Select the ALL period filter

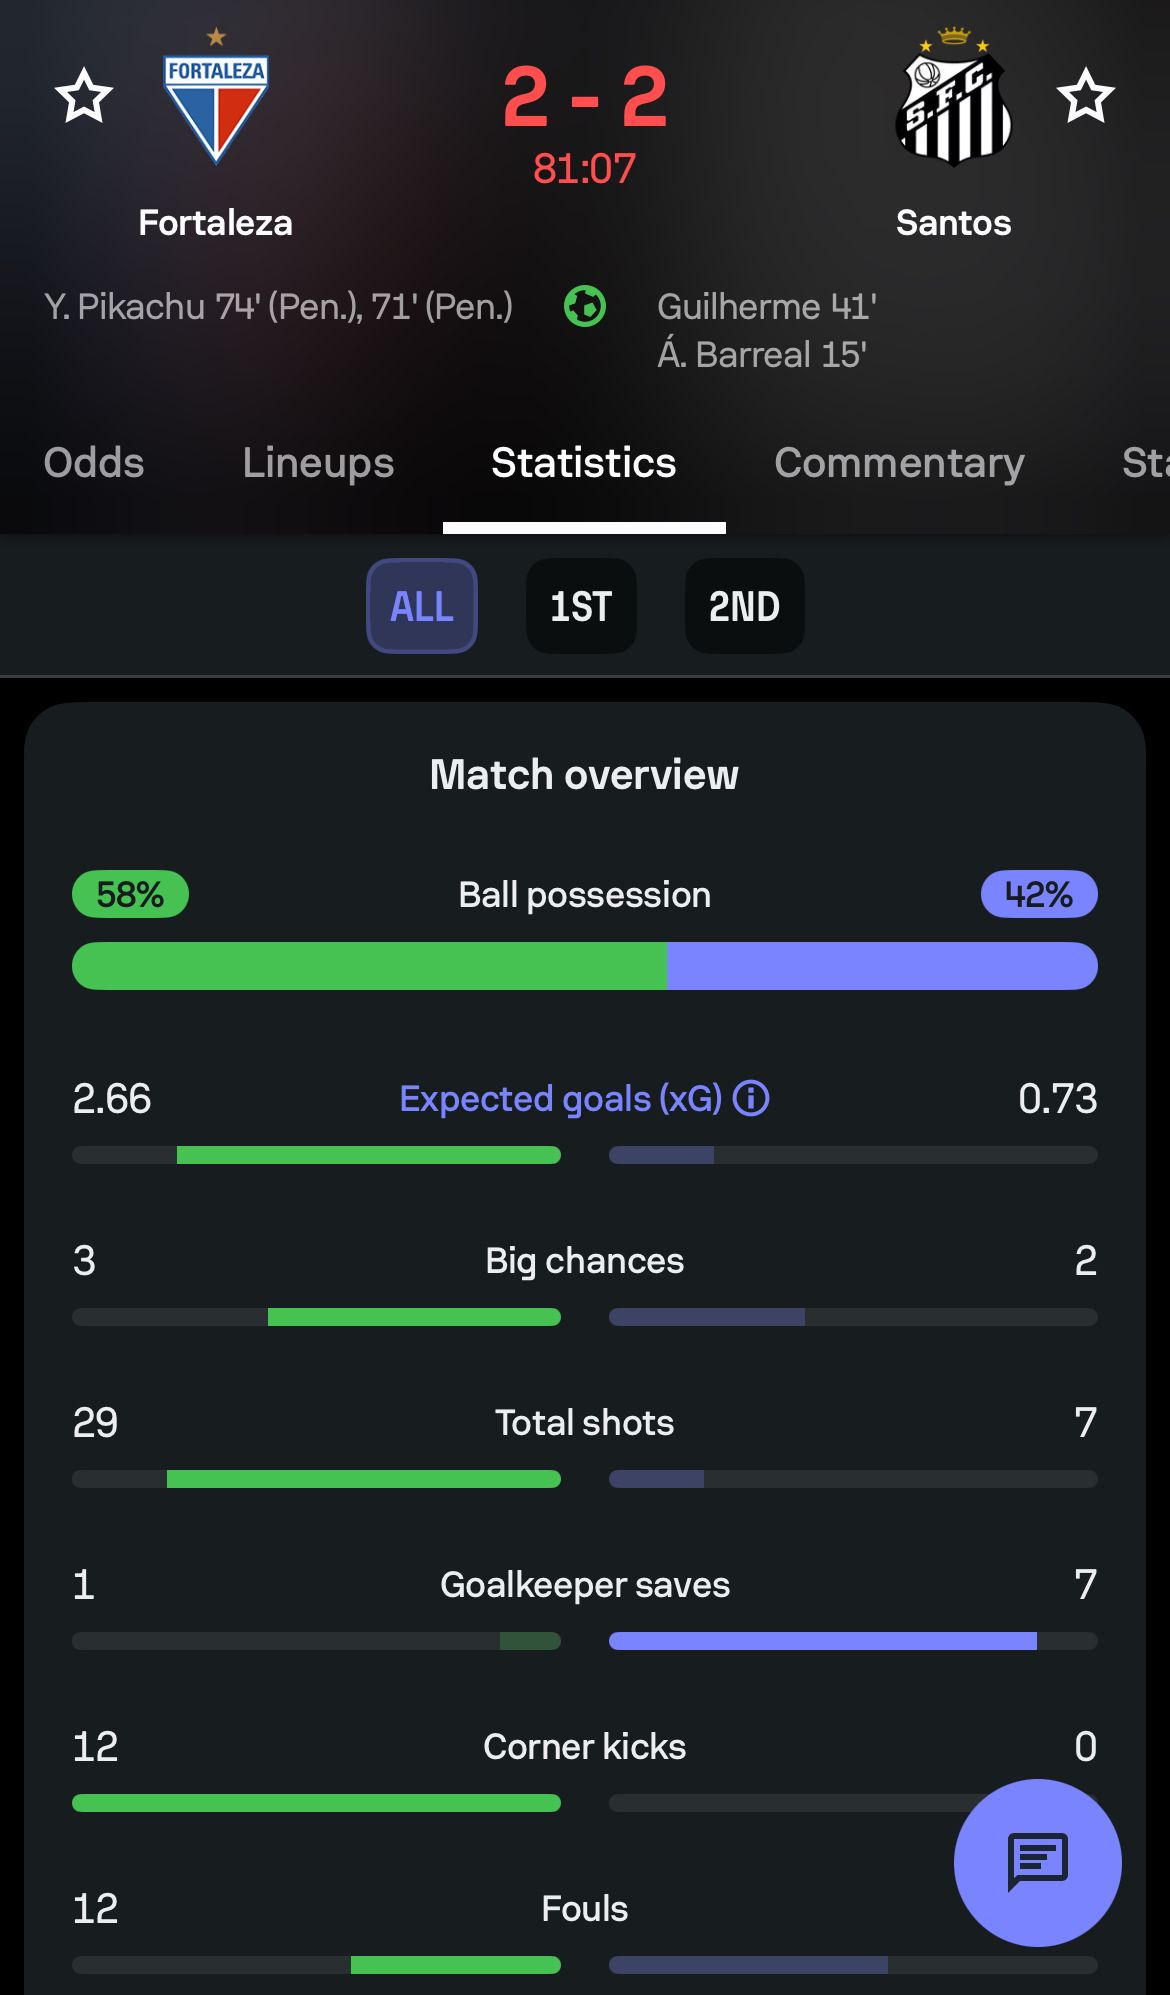coord(422,606)
